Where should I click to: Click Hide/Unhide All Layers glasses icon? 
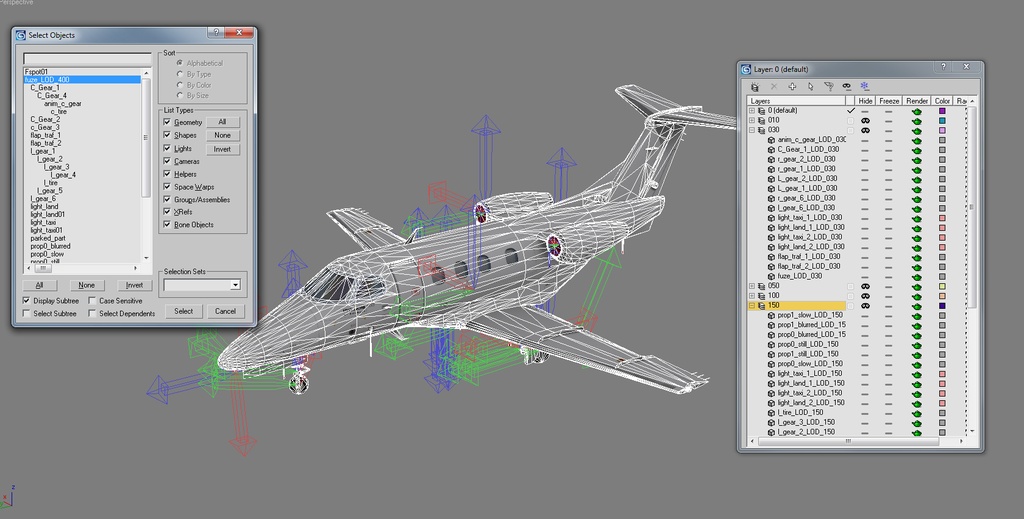pos(846,87)
